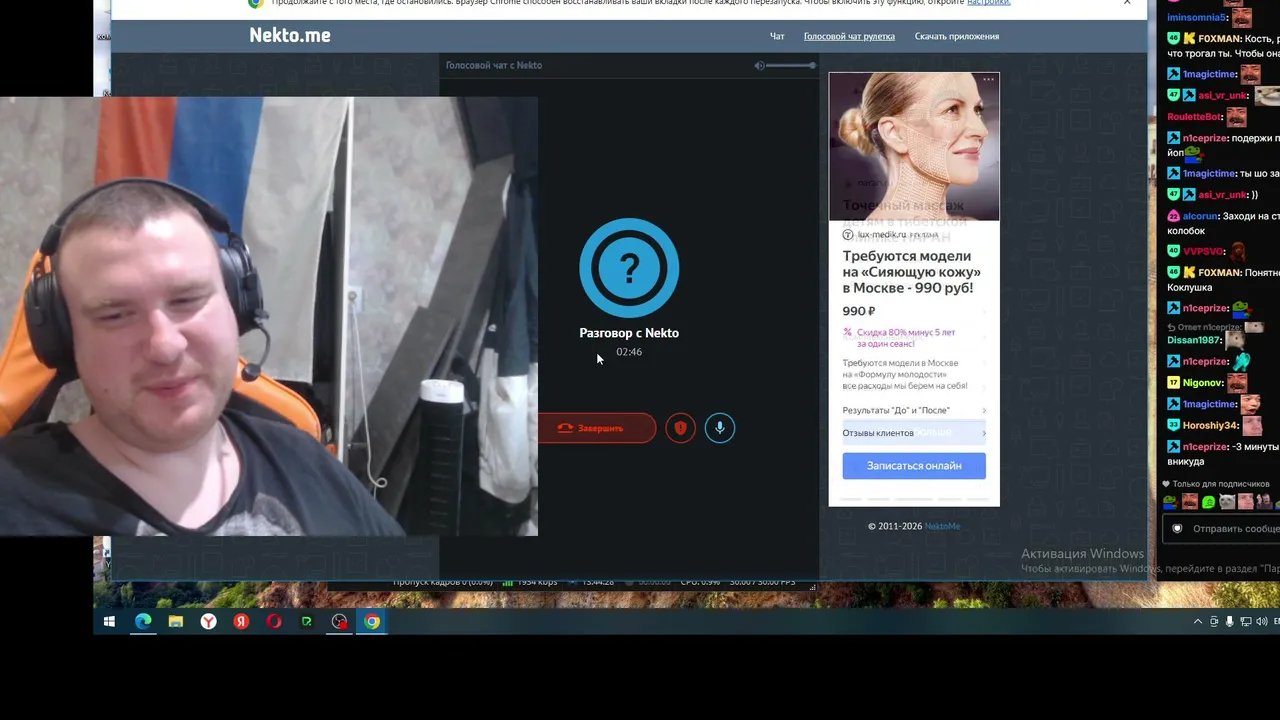Click username VVPSVO in chat

(x=1204, y=252)
